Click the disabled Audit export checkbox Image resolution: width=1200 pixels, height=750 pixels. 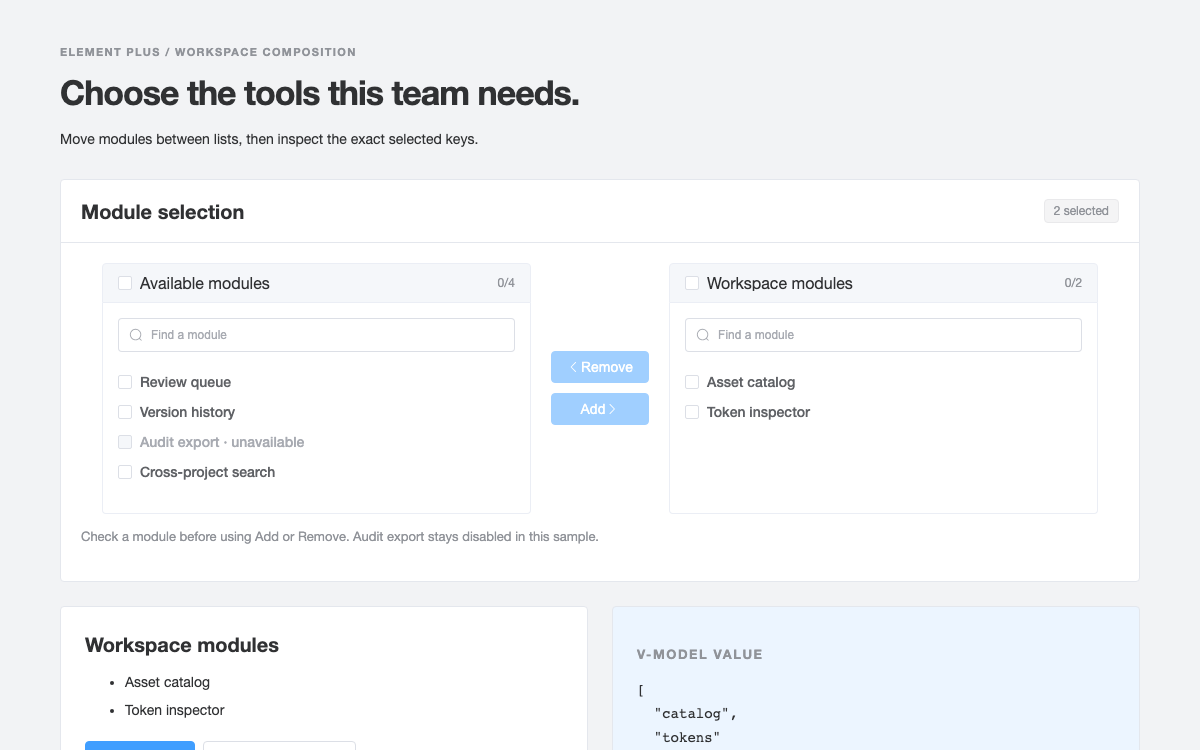tap(125, 442)
